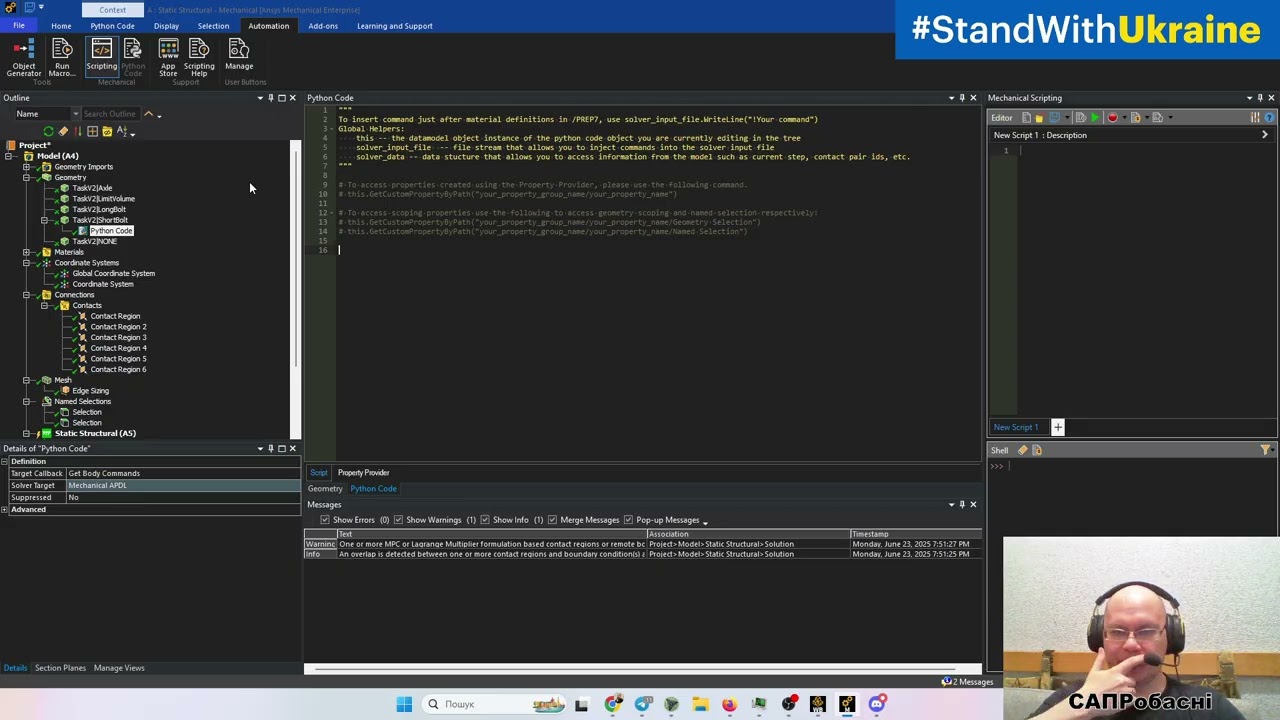This screenshot has width=1280, height=720.
Task: Open scripting help blue question mark icon
Action: point(1270,118)
